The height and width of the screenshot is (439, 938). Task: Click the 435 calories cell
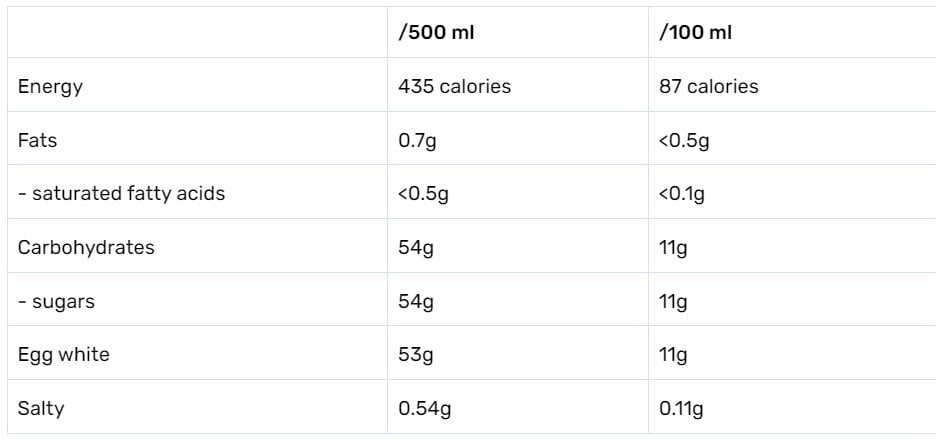point(455,86)
